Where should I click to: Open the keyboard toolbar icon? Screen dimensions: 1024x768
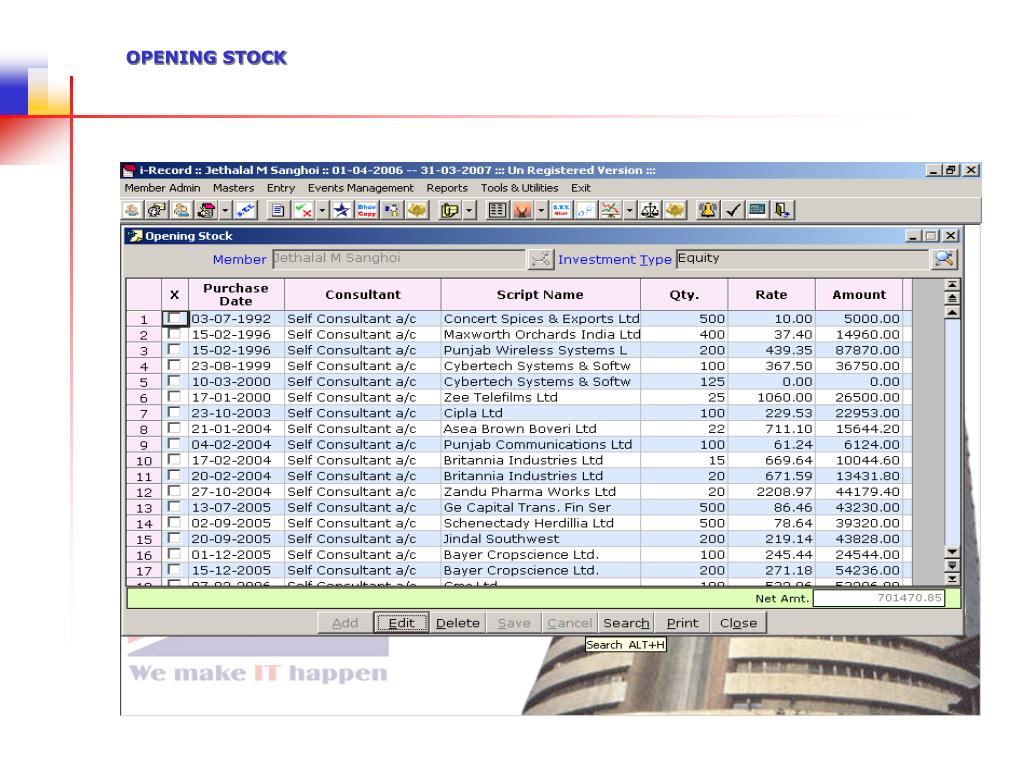click(x=758, y=210)
